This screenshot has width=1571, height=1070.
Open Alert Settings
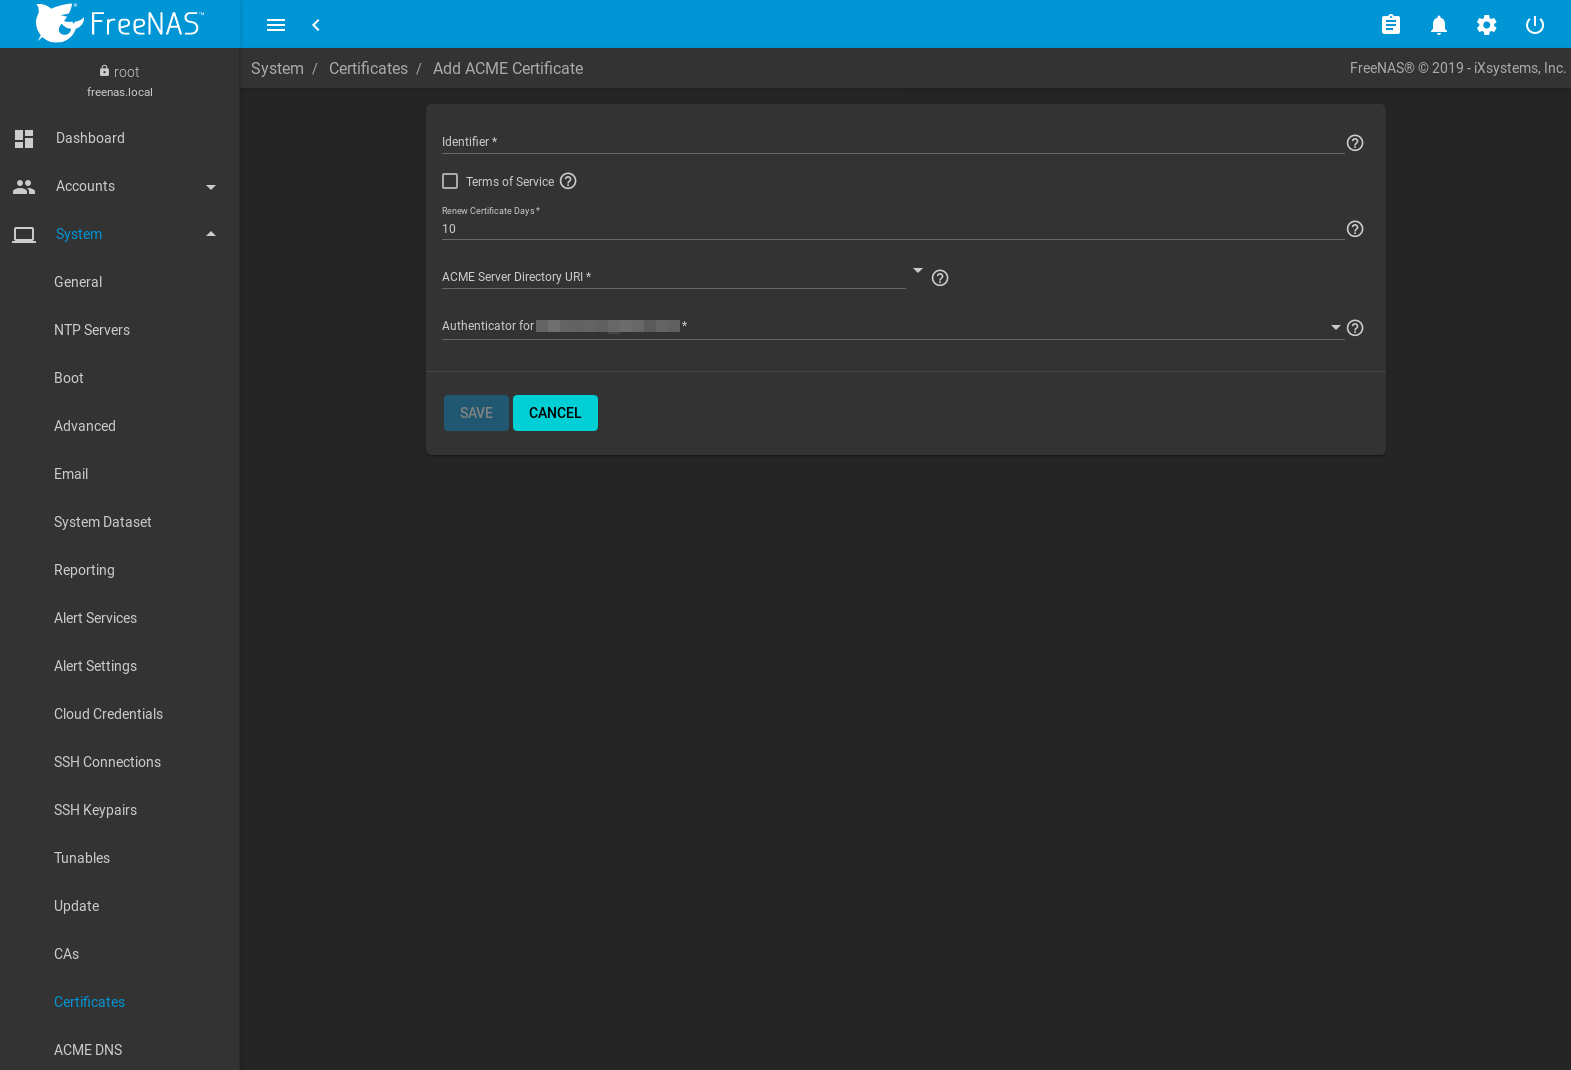click(95, 666)
